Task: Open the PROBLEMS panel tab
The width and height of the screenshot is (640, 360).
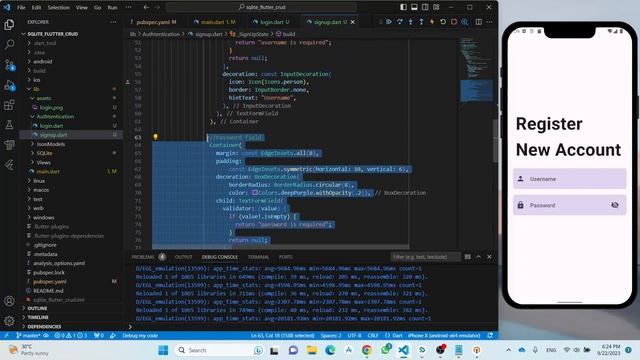Action: pyautogui.click(x=143, y=257)
